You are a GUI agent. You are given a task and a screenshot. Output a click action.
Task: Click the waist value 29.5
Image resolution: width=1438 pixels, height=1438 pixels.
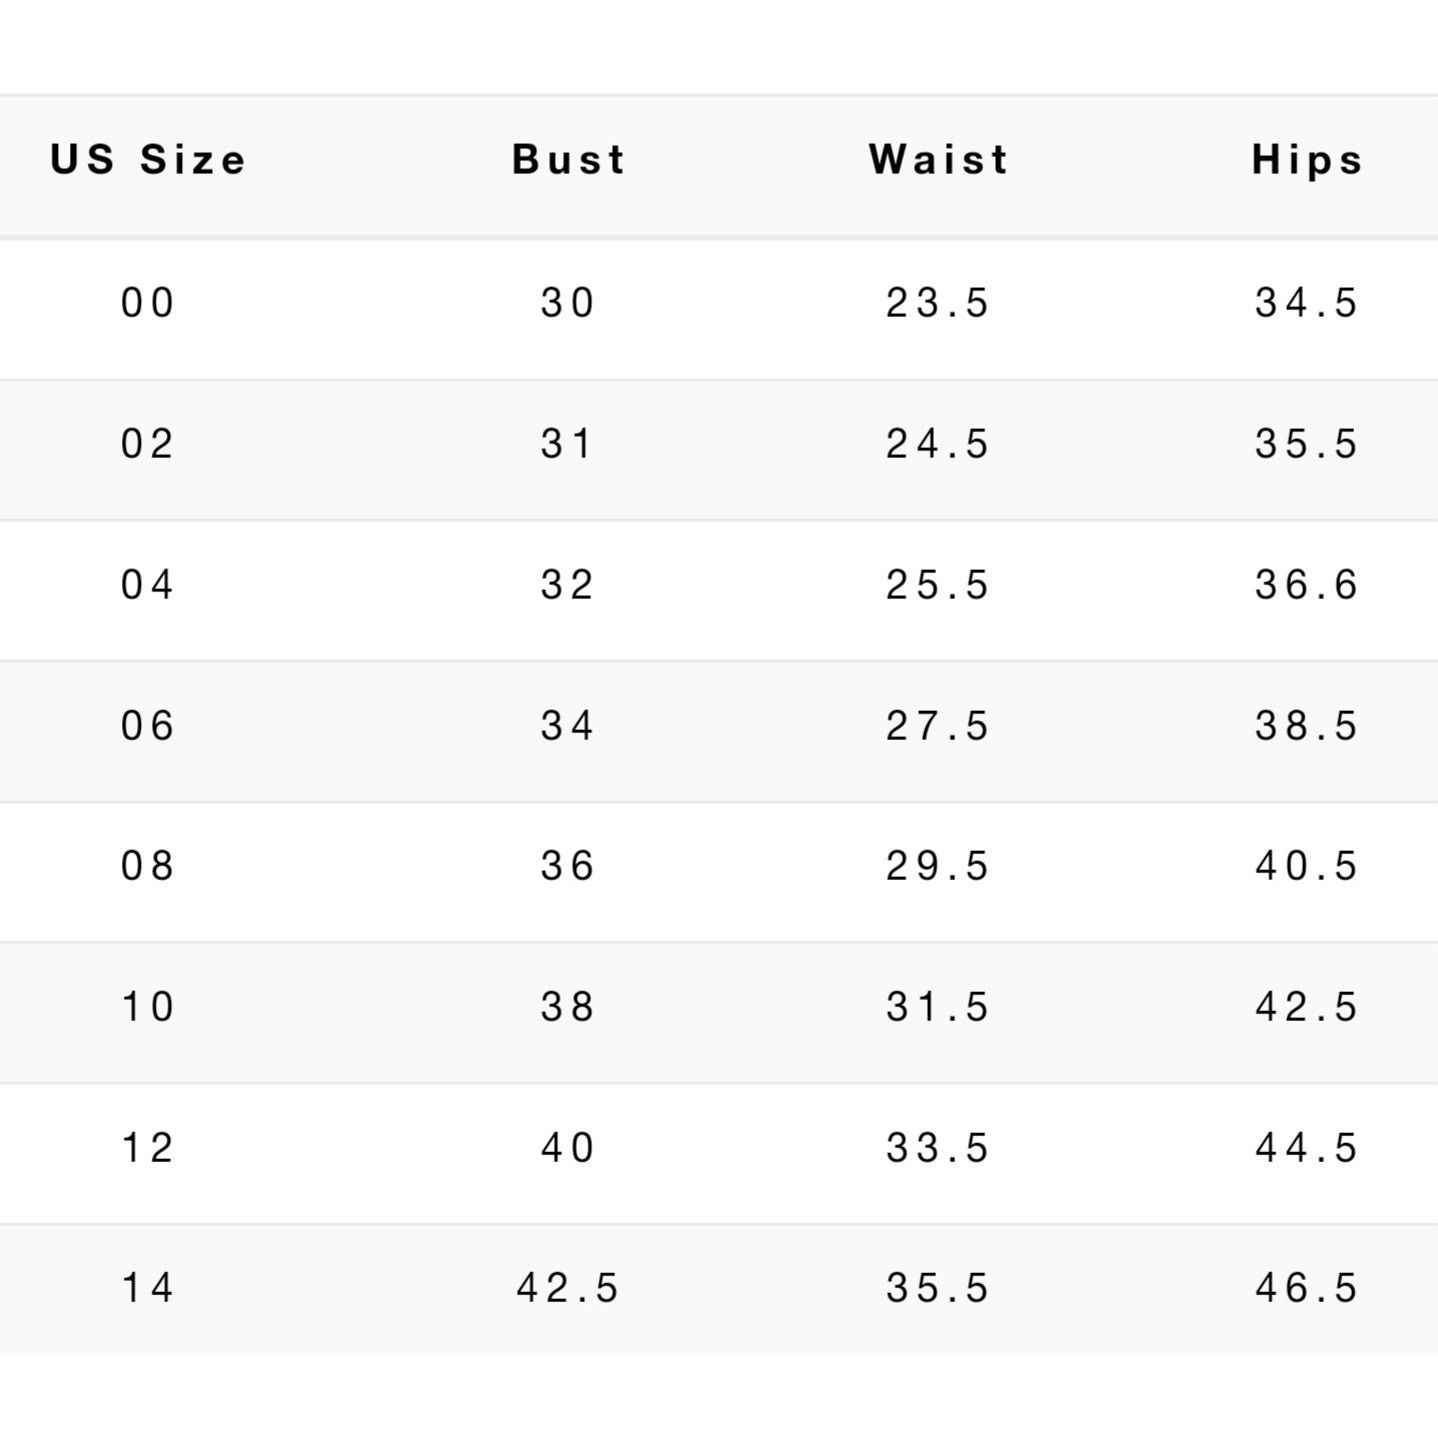click(x=938, y=866)
